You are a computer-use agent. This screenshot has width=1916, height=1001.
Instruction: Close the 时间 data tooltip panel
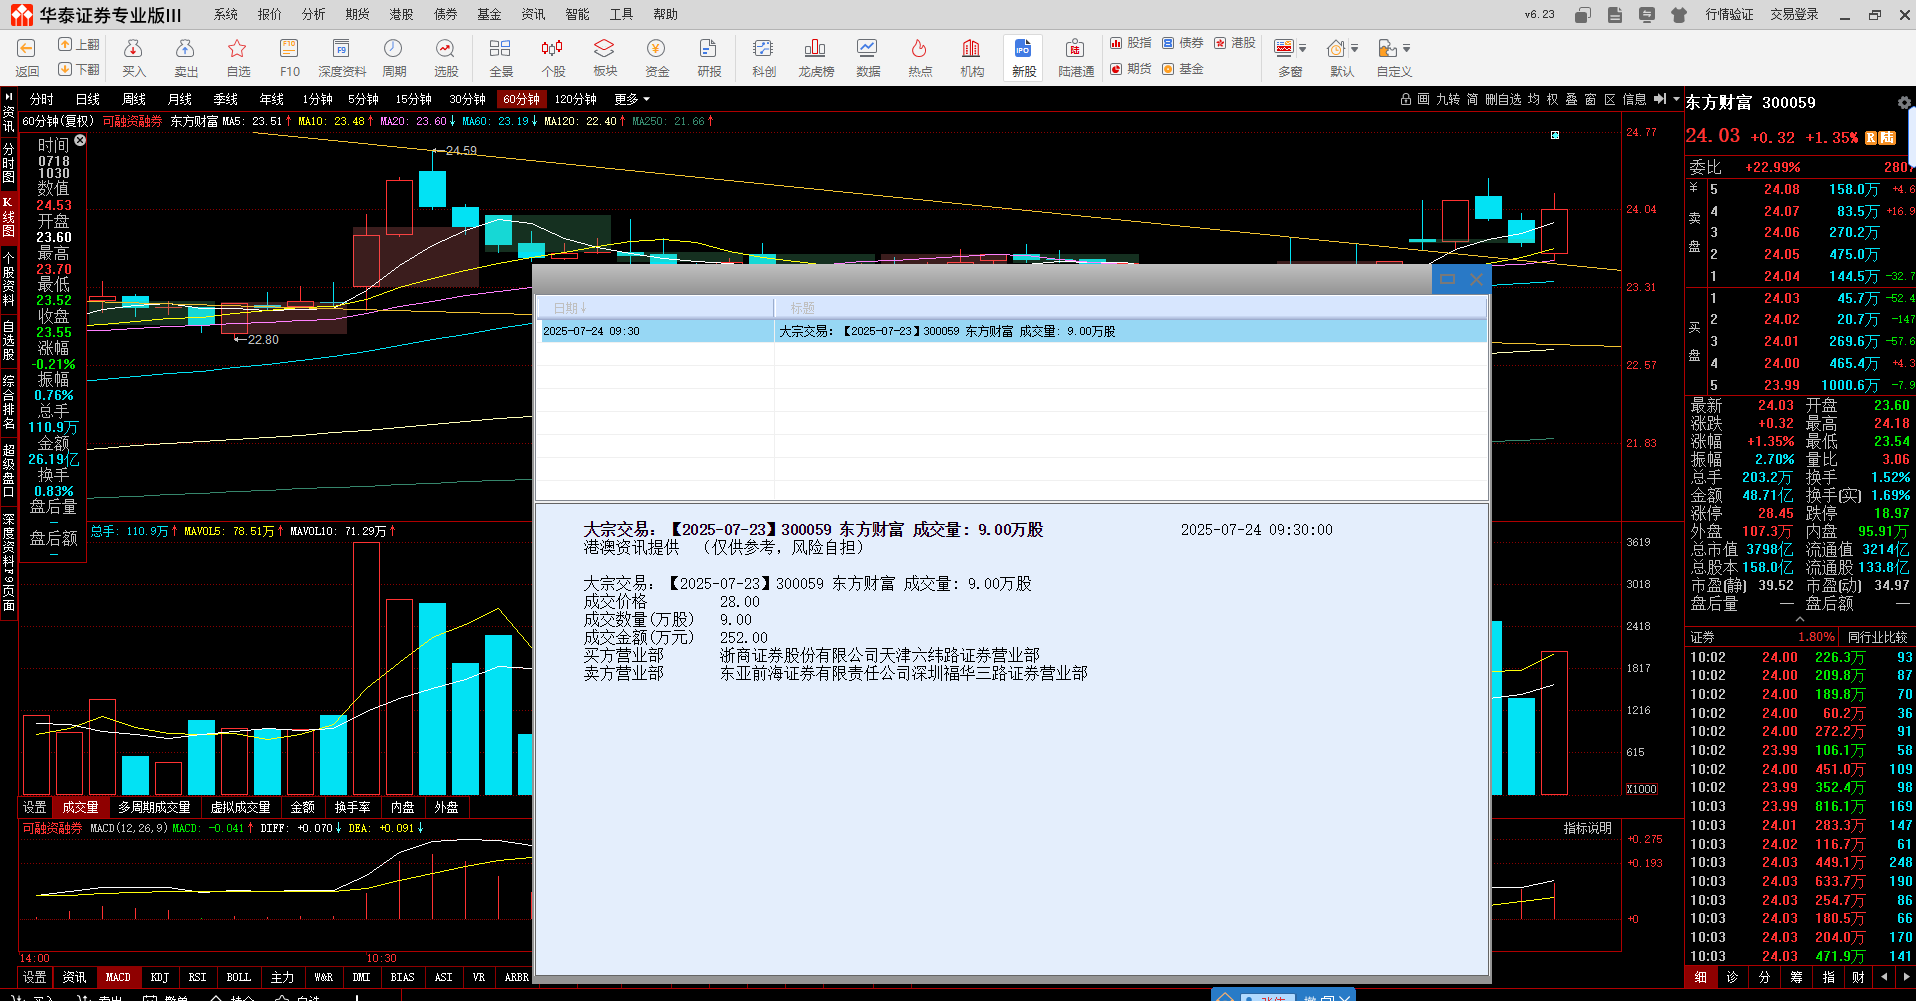(80, 140)
